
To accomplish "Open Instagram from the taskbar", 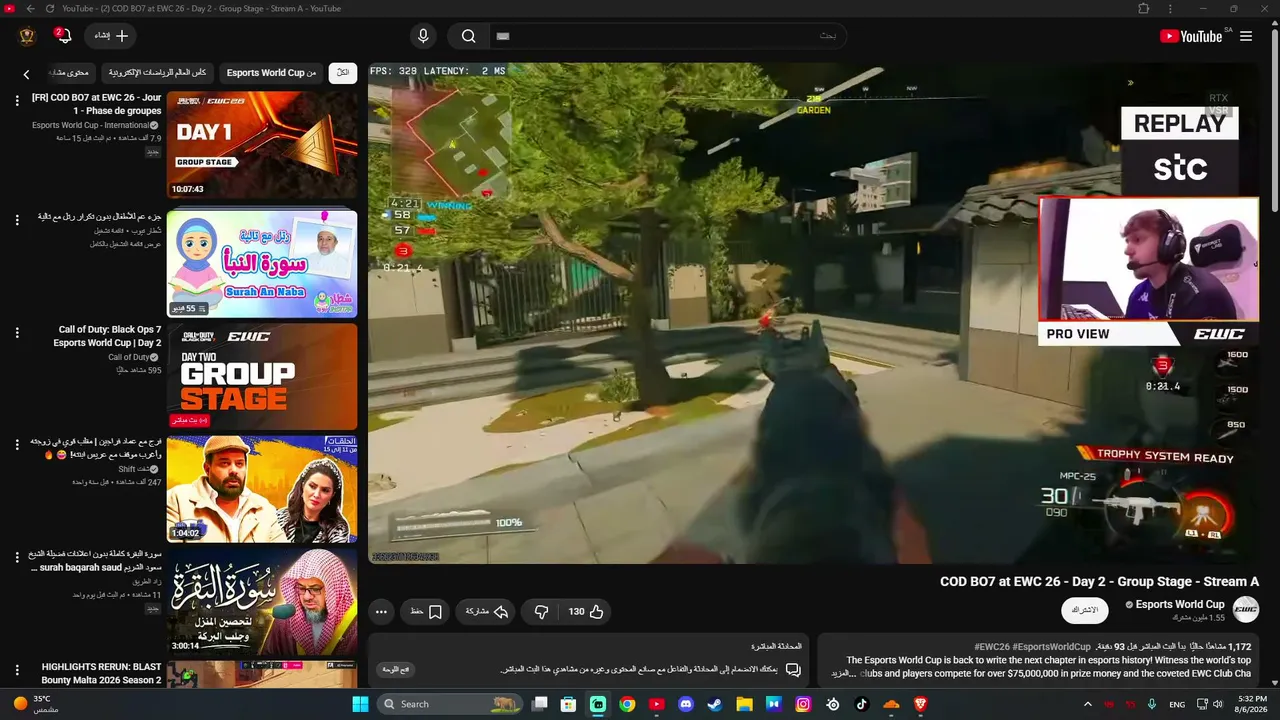I will pos(803,704).
